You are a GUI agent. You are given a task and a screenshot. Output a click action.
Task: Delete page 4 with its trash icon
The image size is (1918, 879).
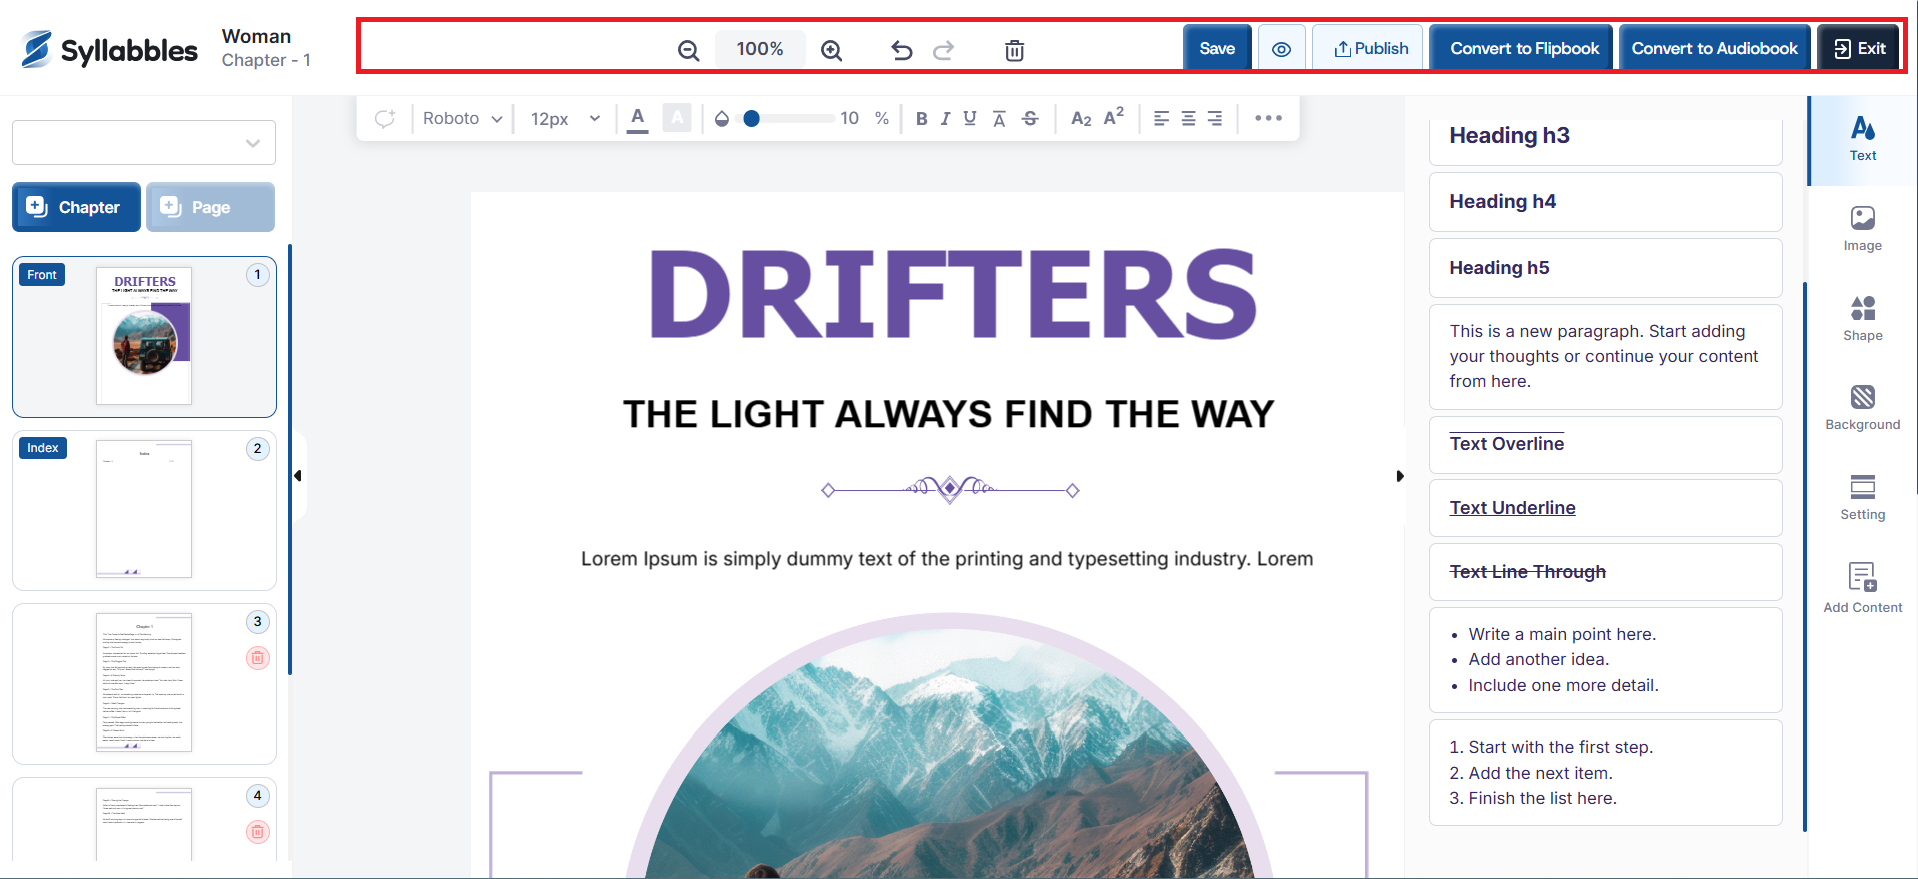coord(258,832)
